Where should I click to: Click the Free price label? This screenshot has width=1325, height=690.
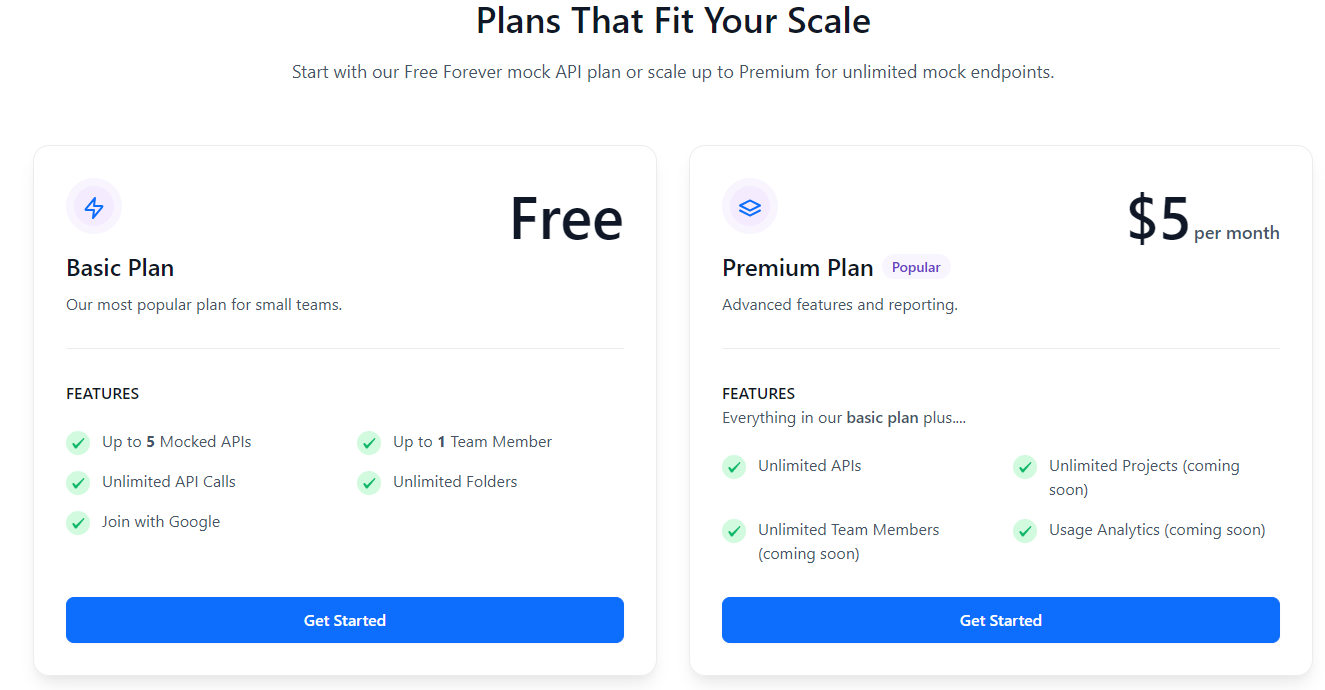point(566,219)
